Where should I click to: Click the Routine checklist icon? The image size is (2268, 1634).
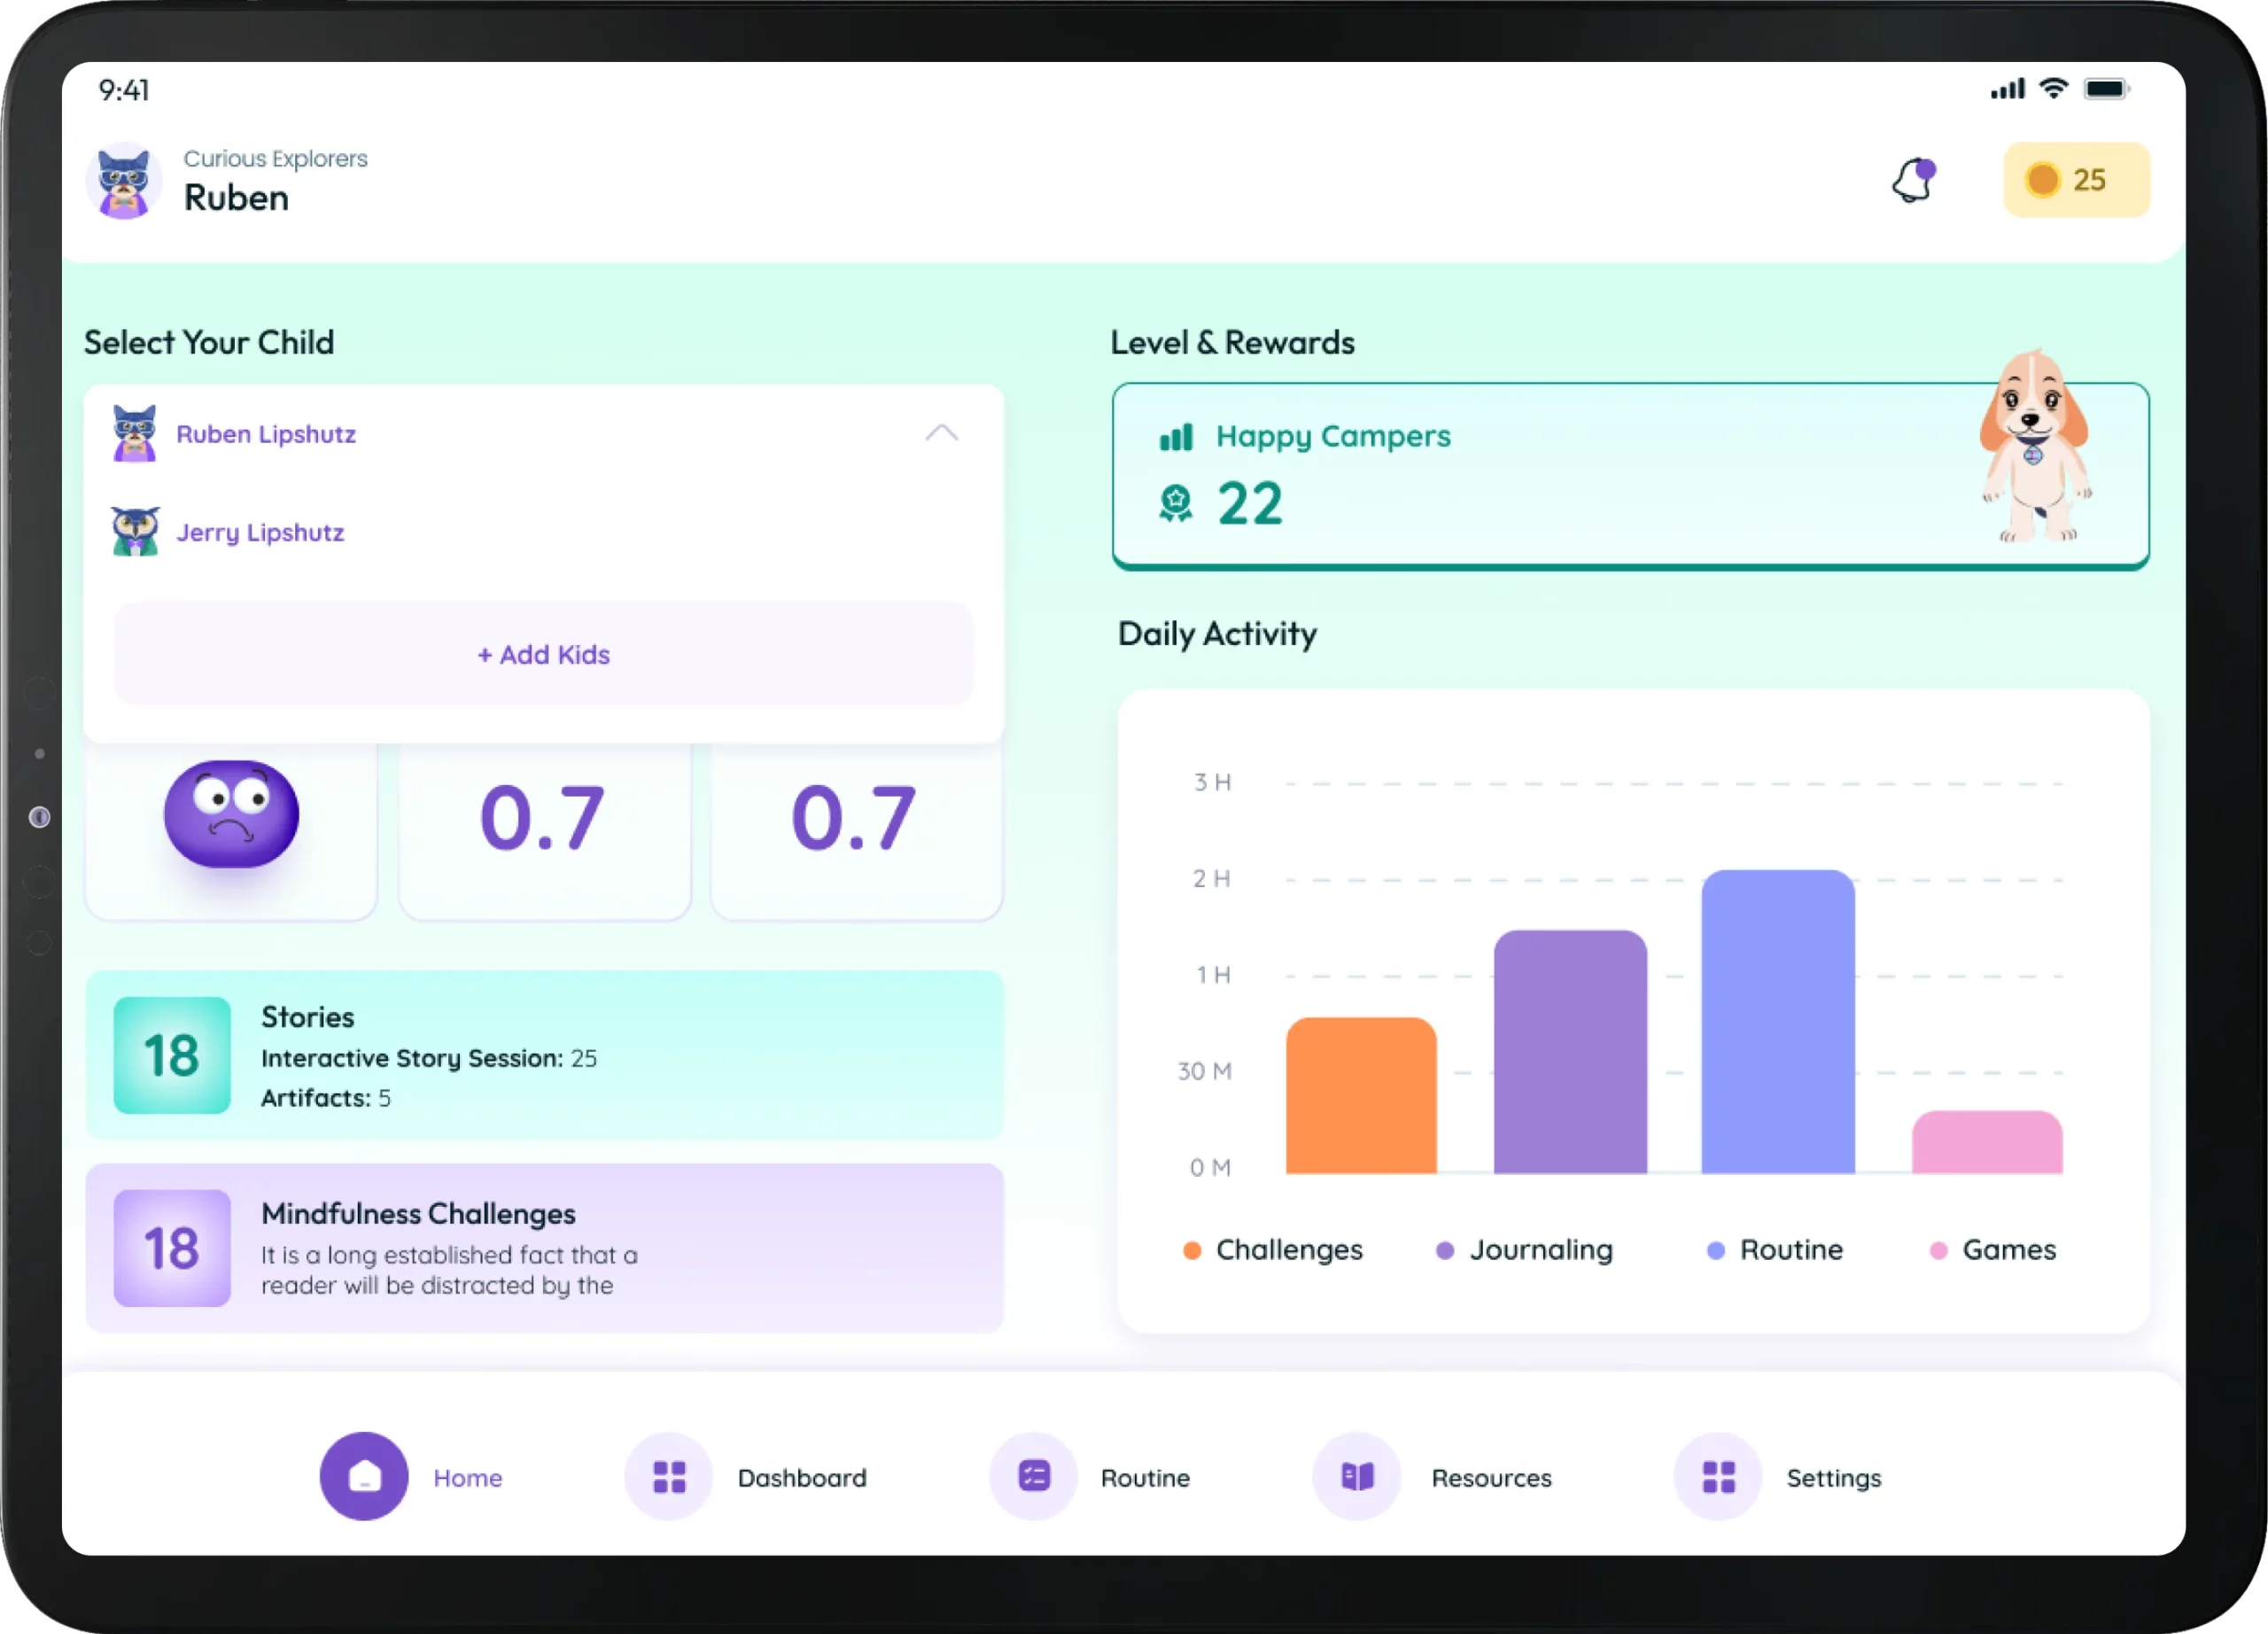pos(1034,1476)
